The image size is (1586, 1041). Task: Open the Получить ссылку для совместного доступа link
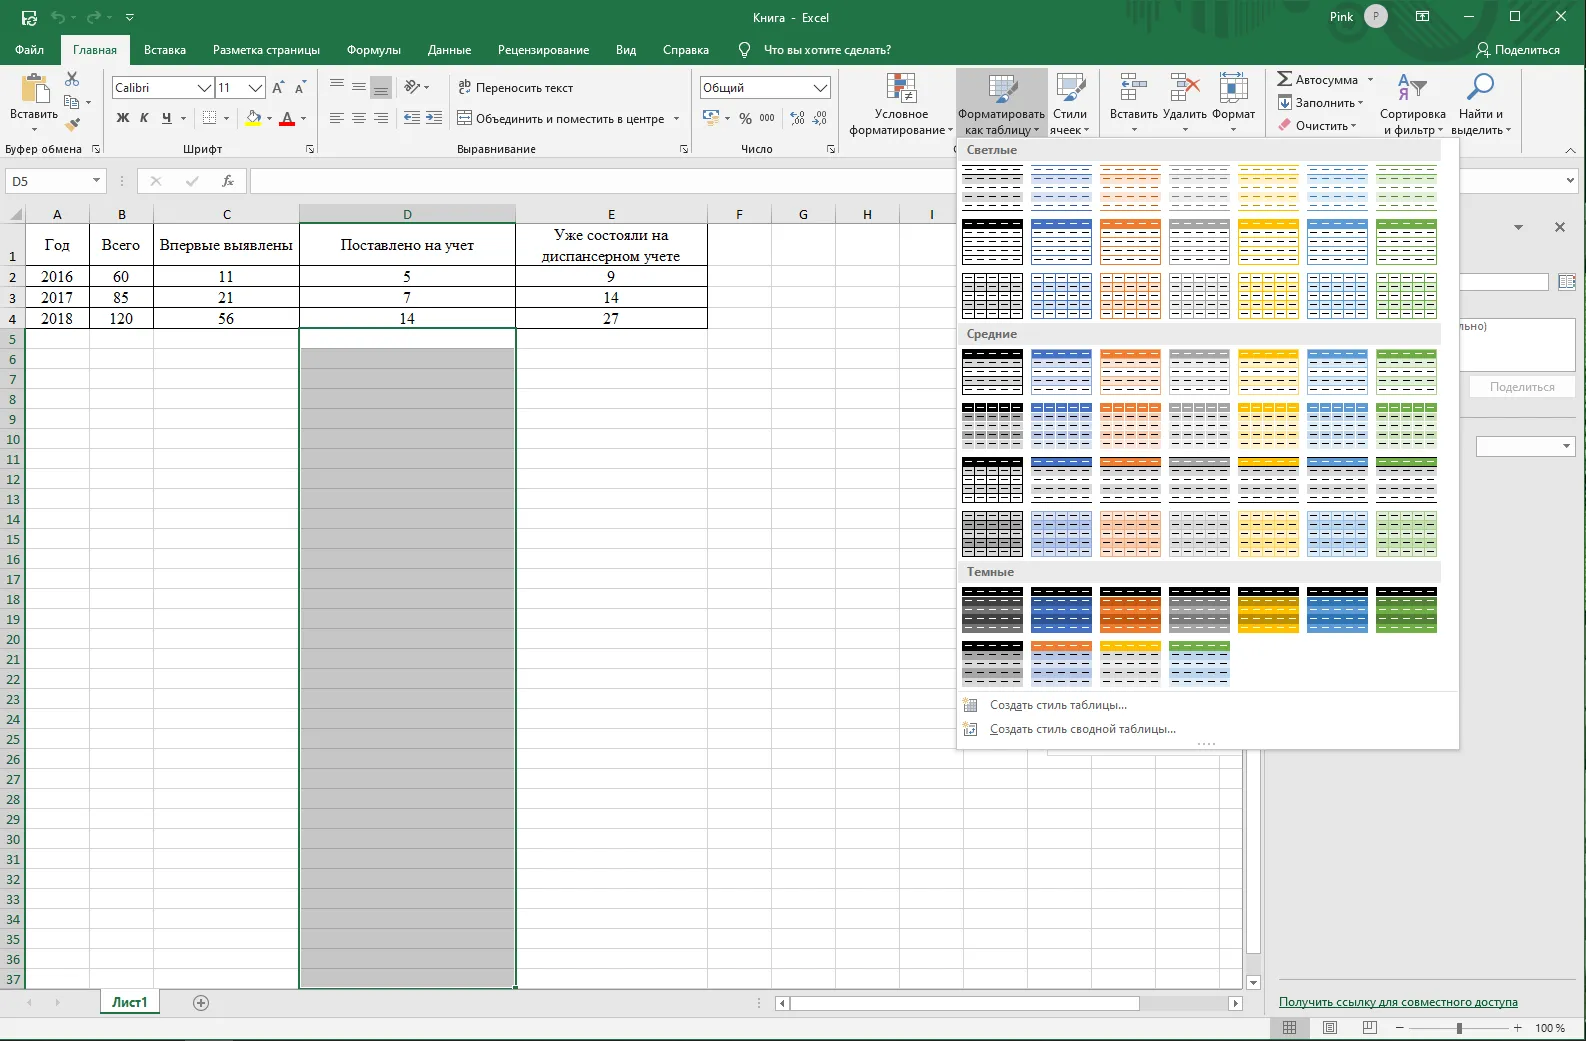tap(1398, 1002)
